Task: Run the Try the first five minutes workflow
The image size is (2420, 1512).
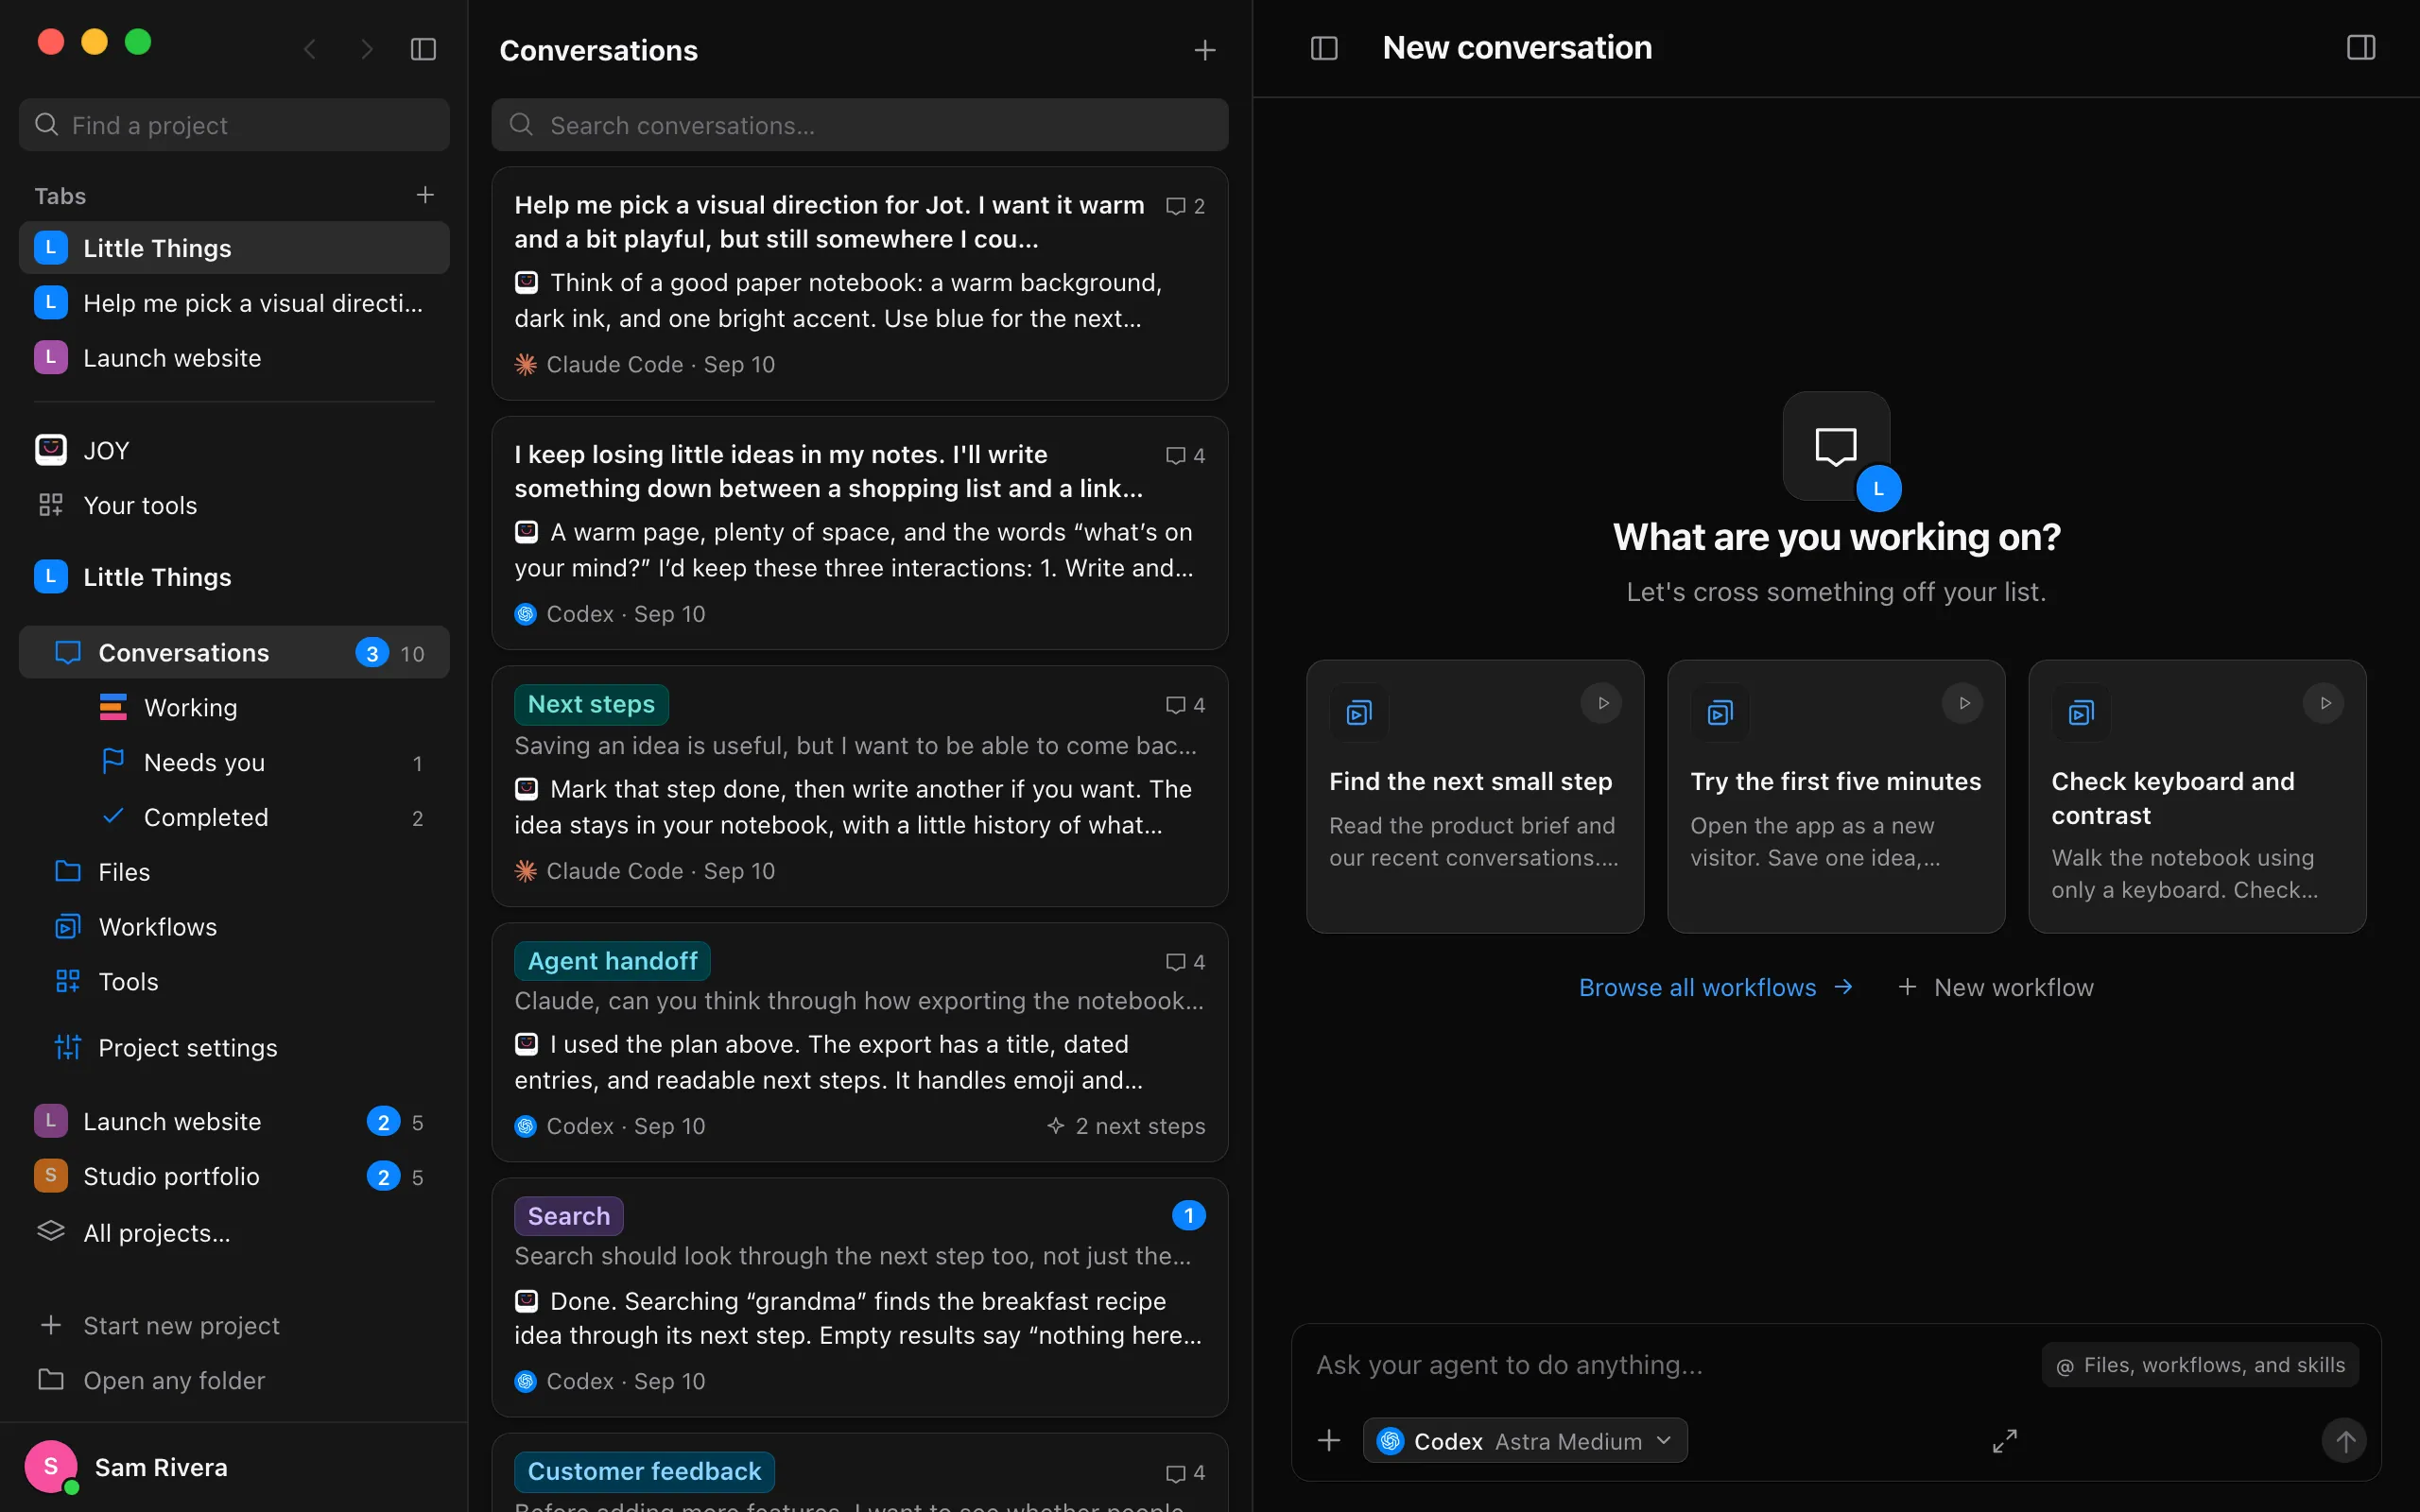Action: [1963, 703]
